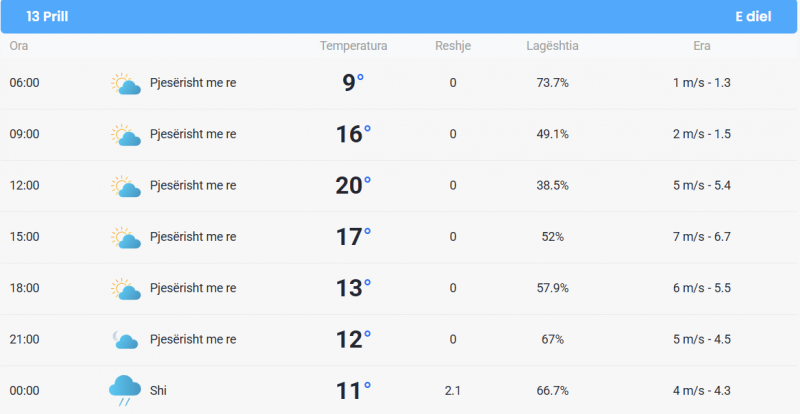Viewport: 800px width, 414px height.
Task: Click the 7 m/s - 6.7 wind value
Action: tap(702, 237)
